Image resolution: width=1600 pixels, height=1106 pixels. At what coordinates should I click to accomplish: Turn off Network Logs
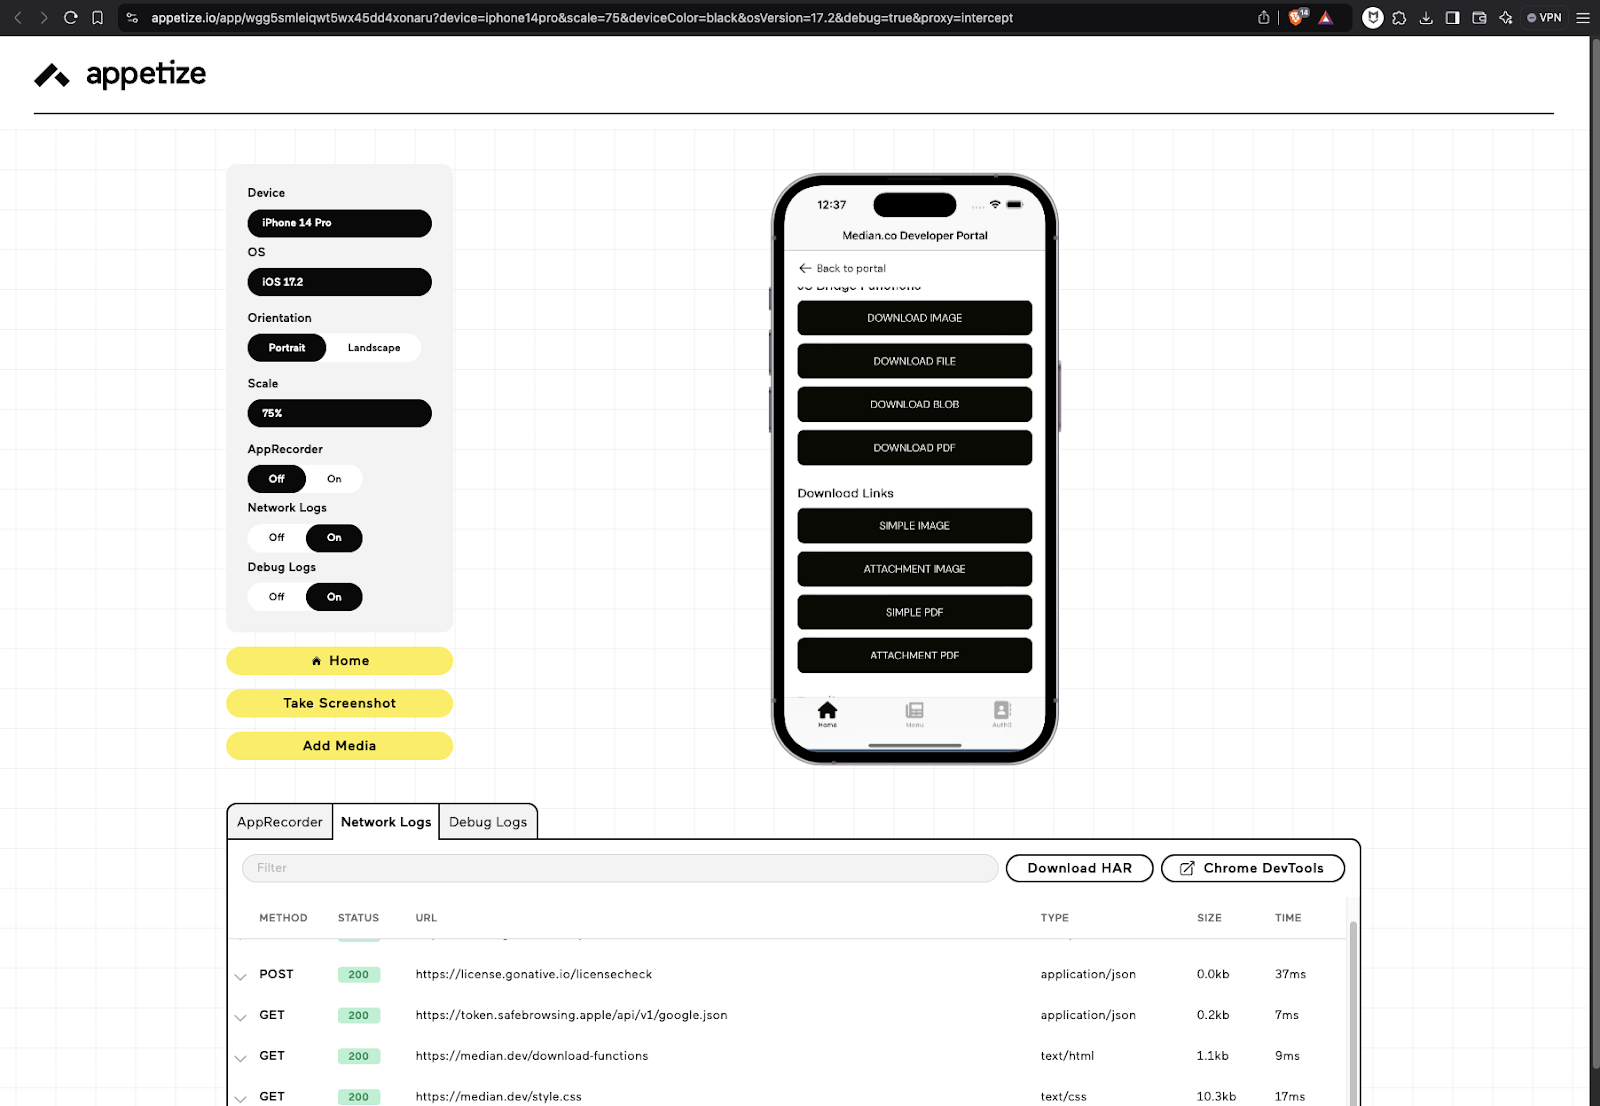tap(276, 538)
